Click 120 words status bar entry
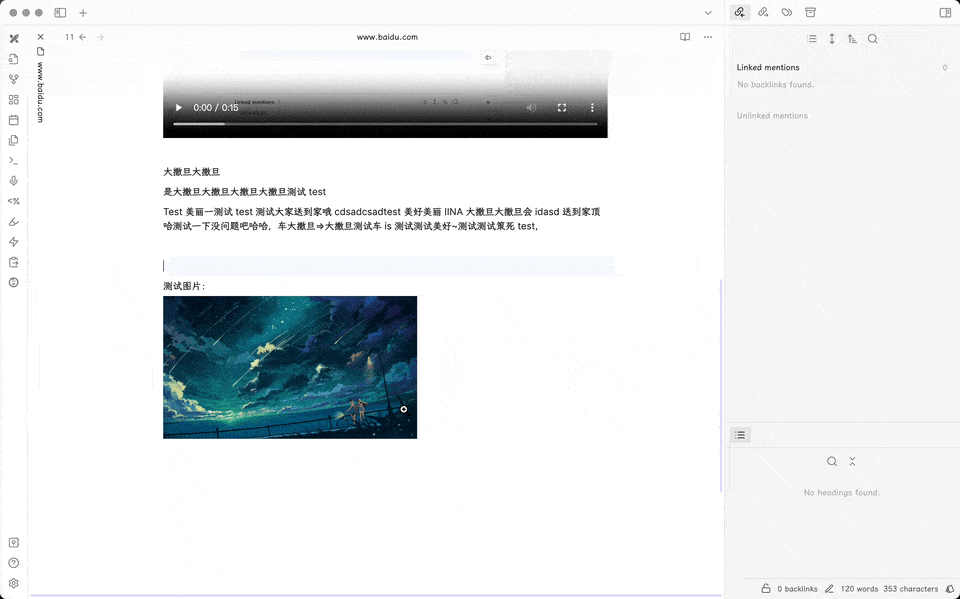This screenshot has height=599, width=960. 859,589
